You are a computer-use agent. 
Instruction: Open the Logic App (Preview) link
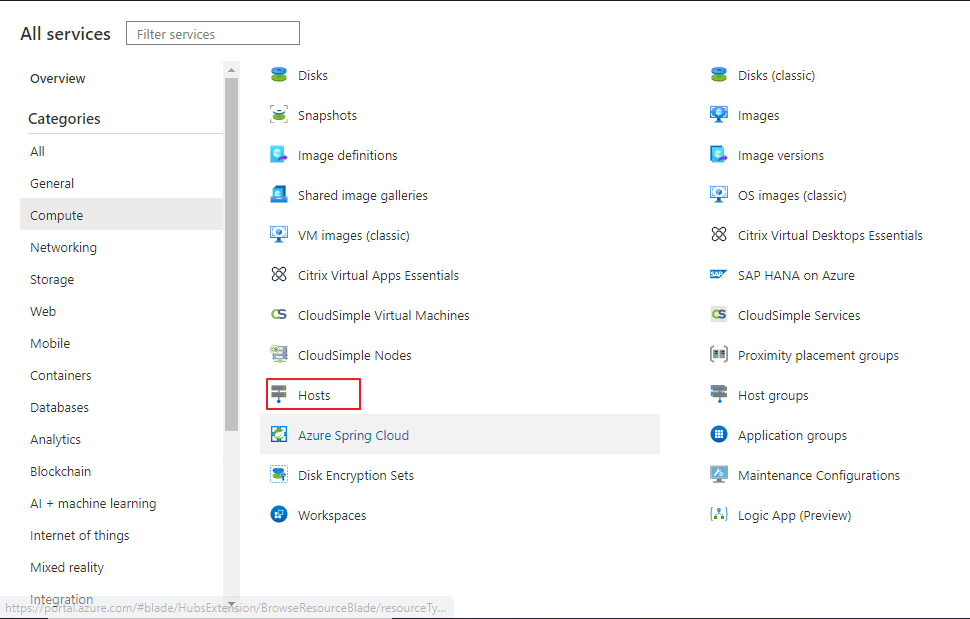coord(794,516)
